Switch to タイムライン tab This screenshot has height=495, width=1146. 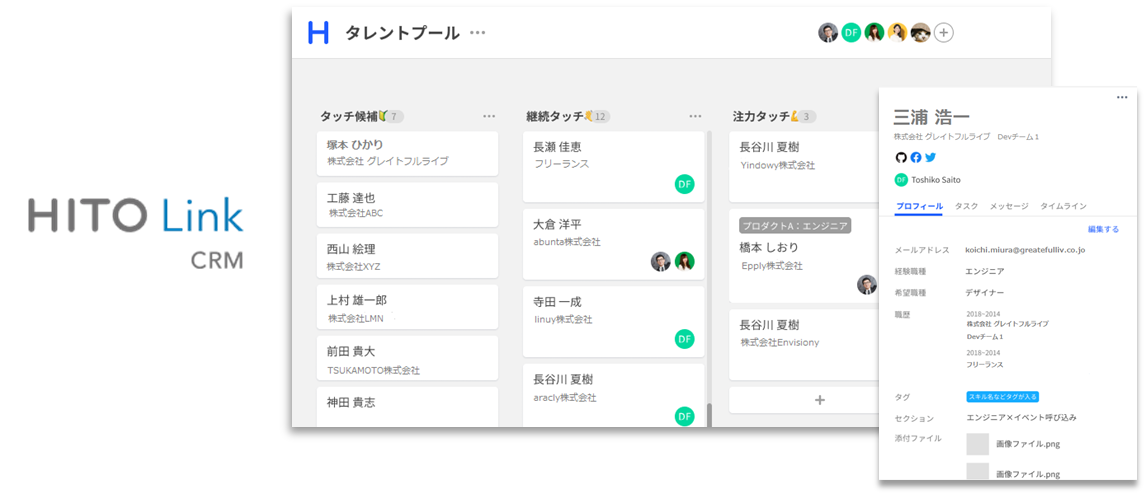pos(1063,207)
